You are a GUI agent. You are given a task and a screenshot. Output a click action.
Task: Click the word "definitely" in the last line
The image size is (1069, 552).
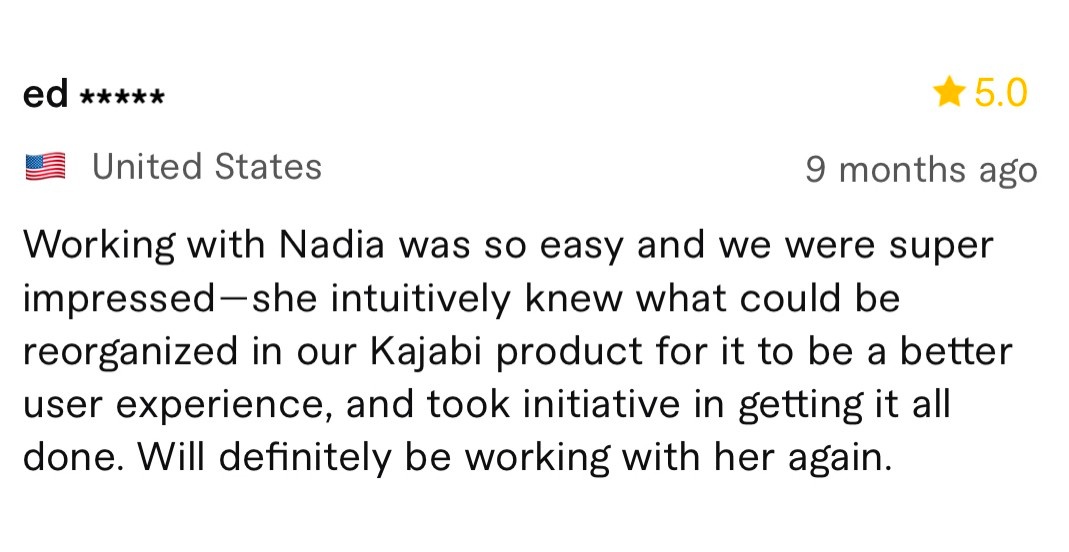click(304, 457)
